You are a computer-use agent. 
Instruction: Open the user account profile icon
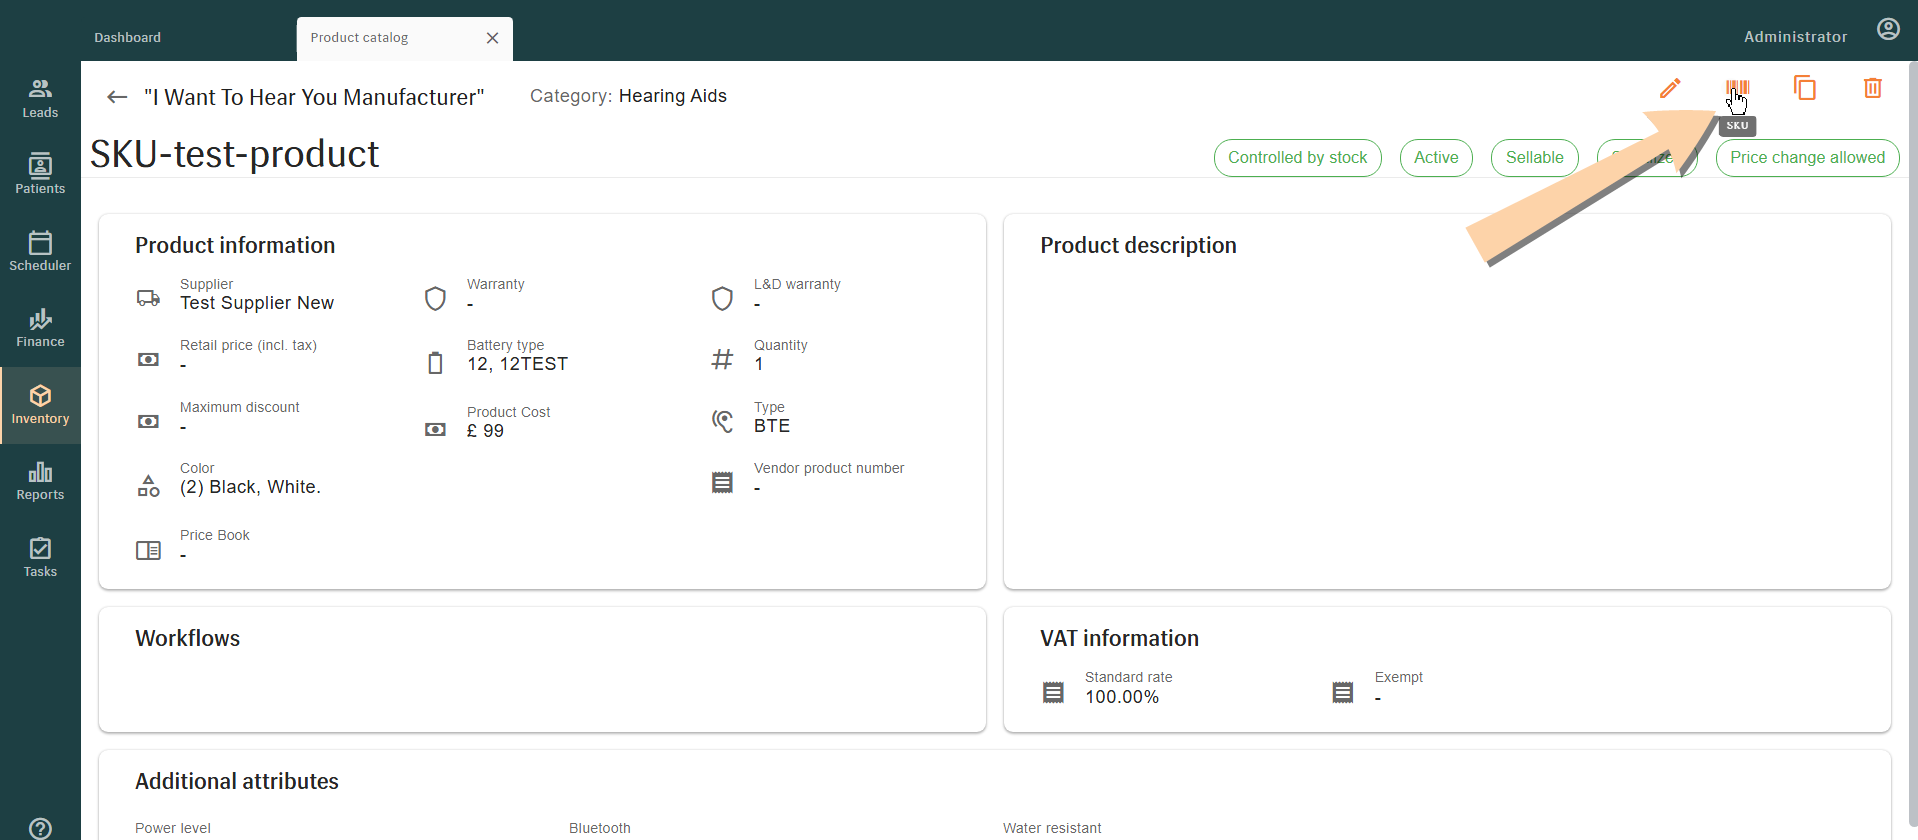(x=1888, y=29)
